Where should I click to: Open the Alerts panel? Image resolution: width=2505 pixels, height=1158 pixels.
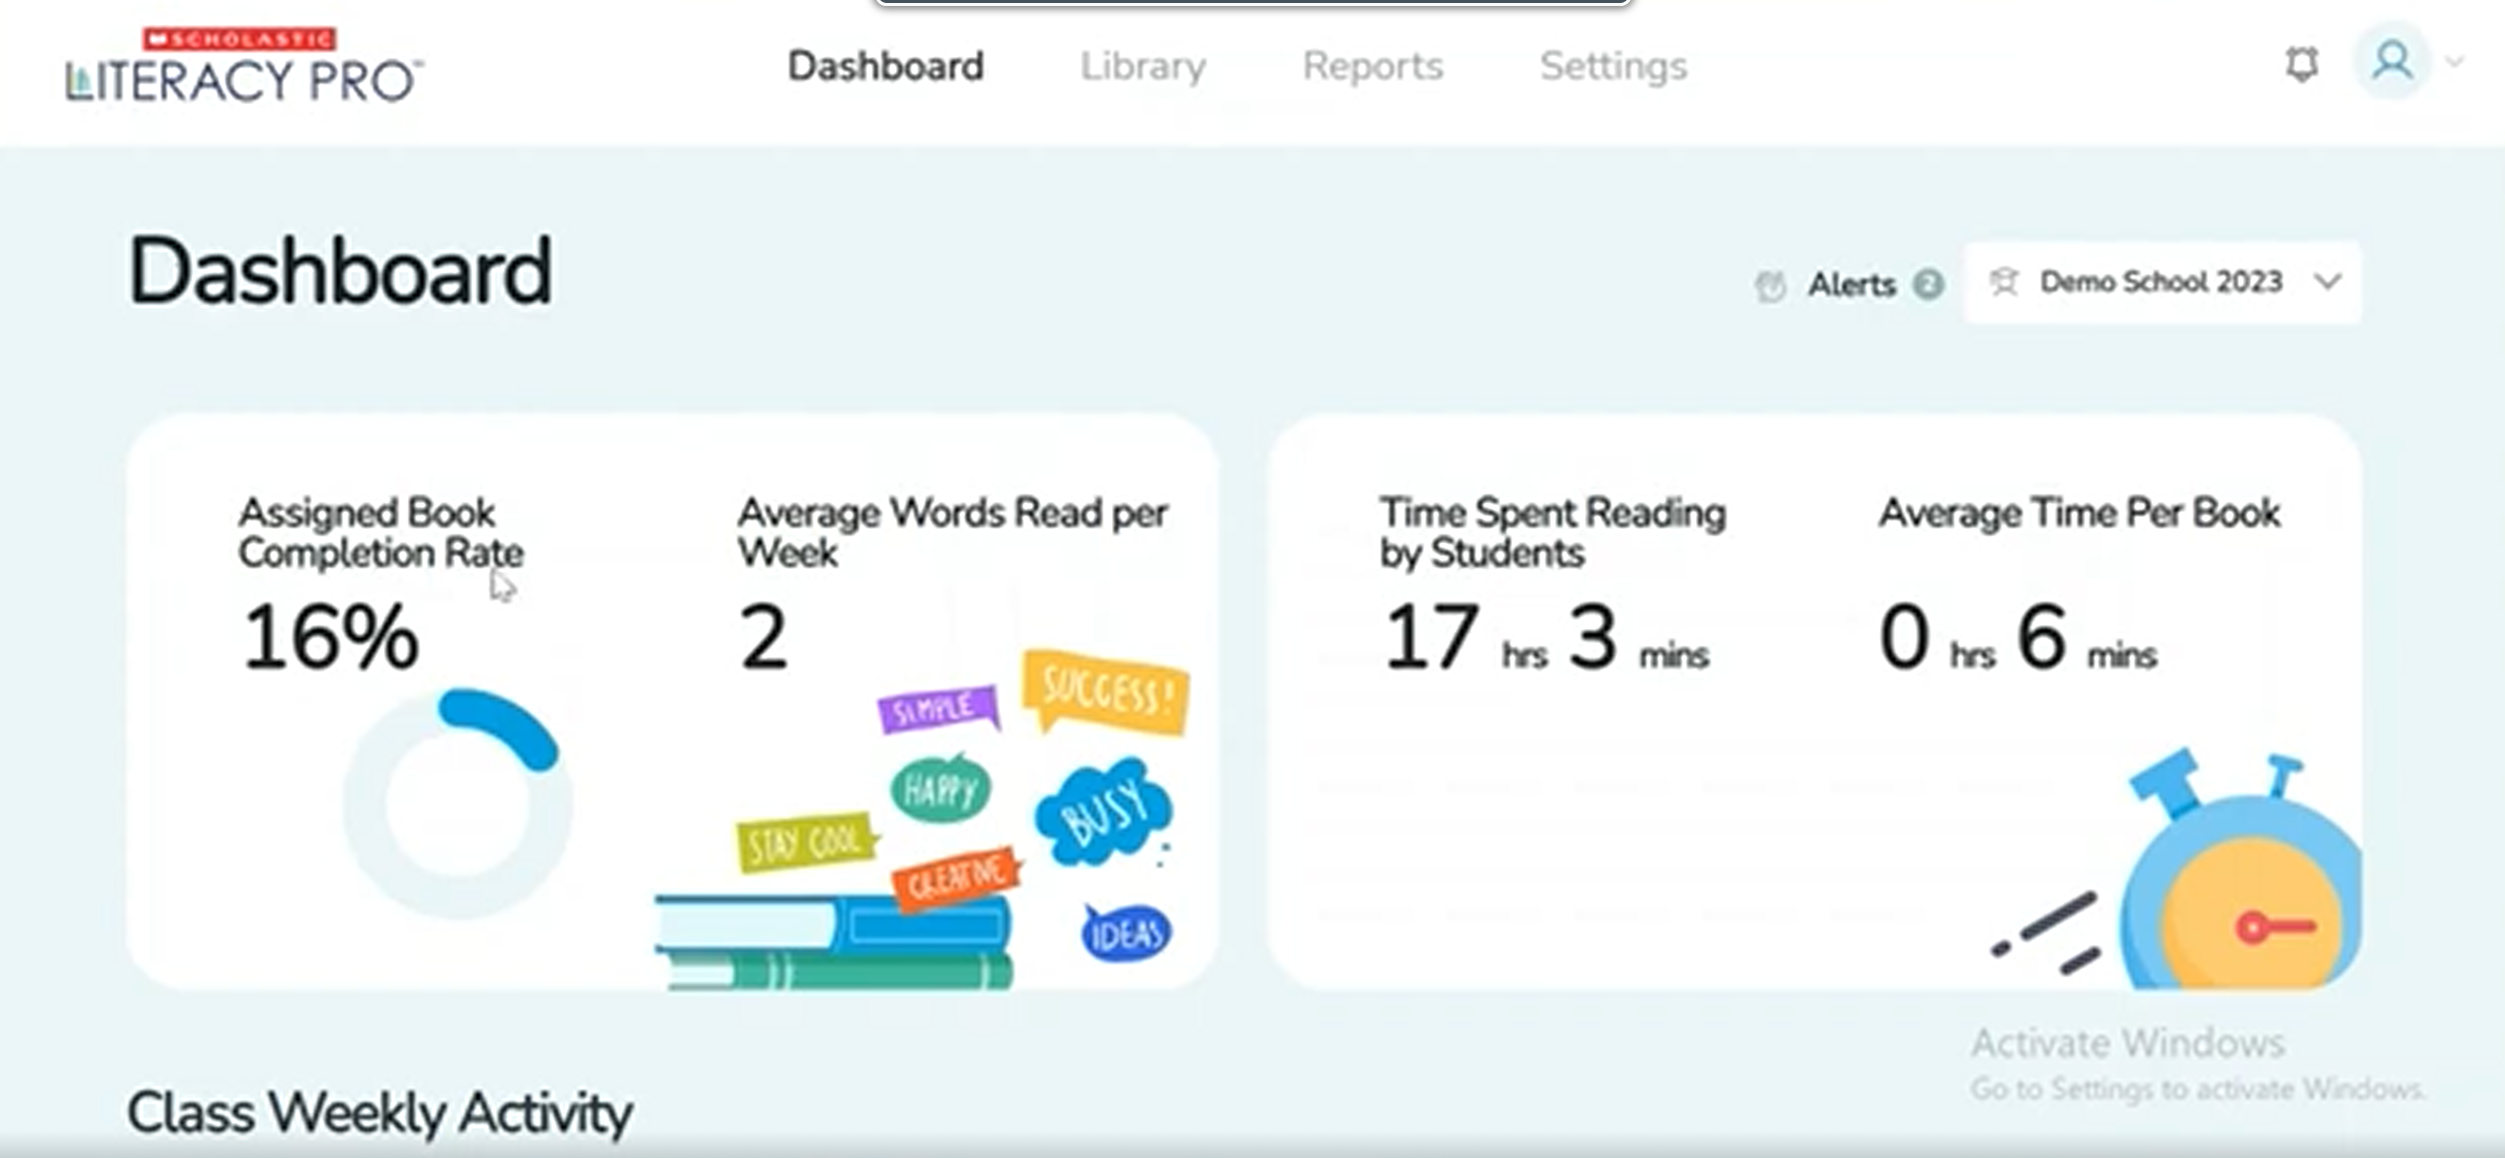(1851, 284)
